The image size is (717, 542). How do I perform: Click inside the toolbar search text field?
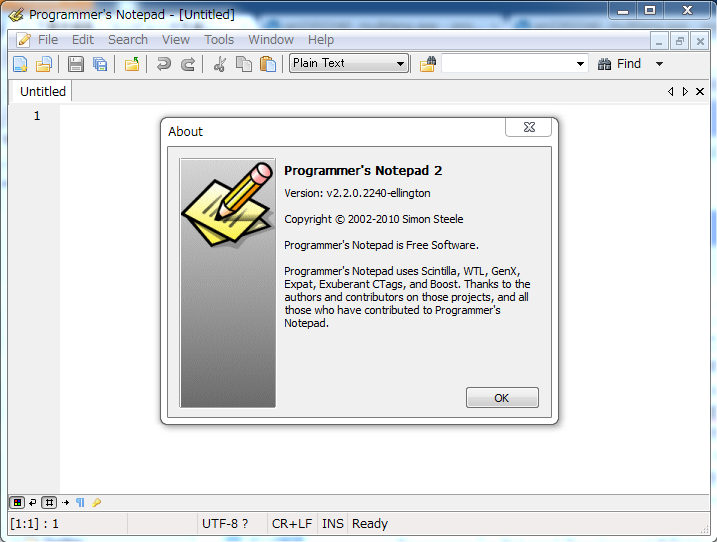pyautogui.click(x=508, y=64)
